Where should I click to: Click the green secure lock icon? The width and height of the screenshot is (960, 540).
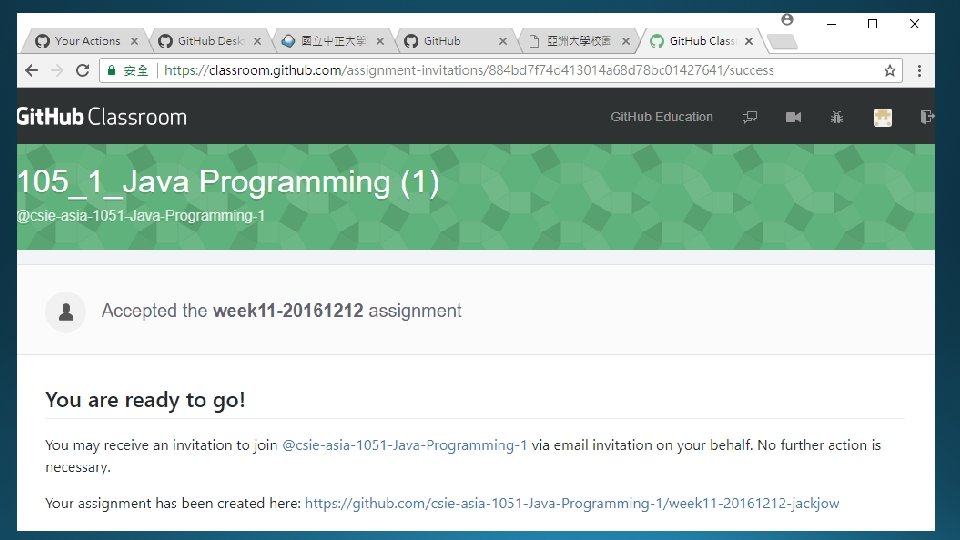point(111,70)
